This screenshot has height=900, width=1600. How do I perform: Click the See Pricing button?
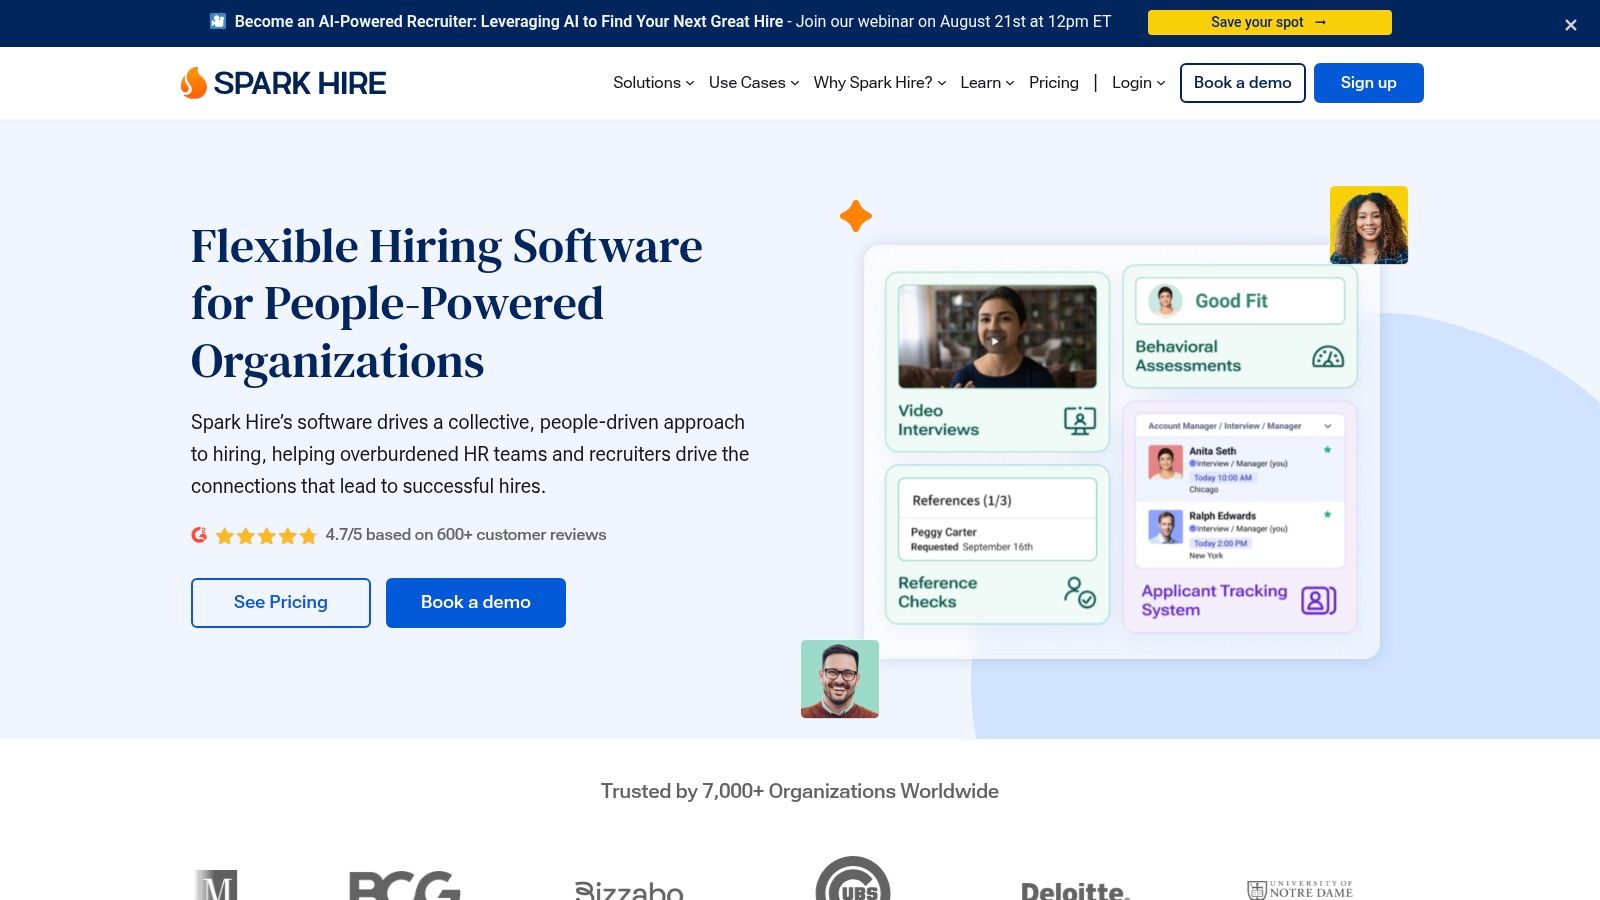281,603
